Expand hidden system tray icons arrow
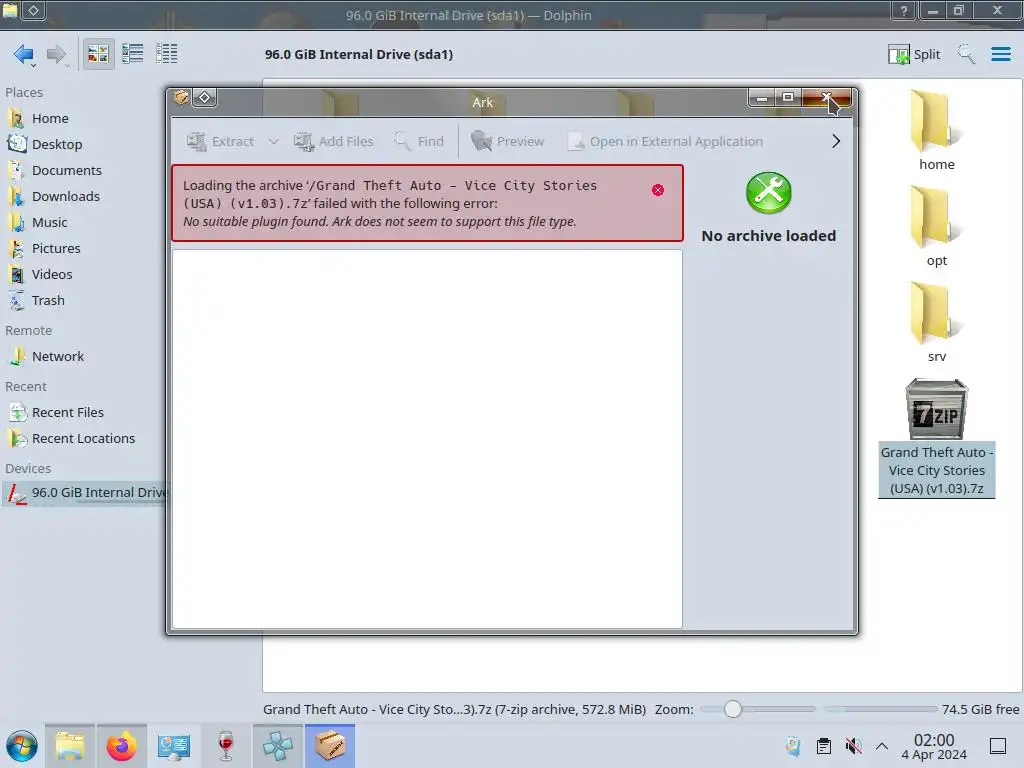 (x=882, y=746)
